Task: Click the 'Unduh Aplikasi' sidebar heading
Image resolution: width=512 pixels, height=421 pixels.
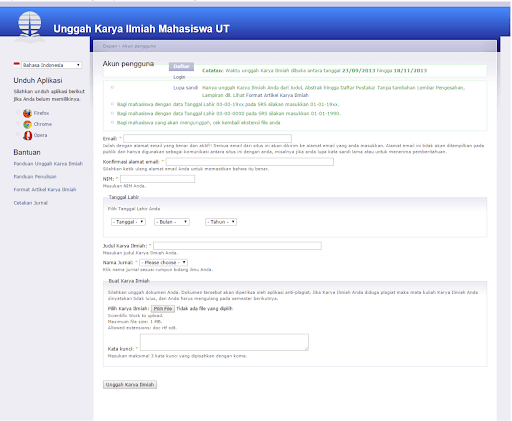Action: tap(38, 81)
